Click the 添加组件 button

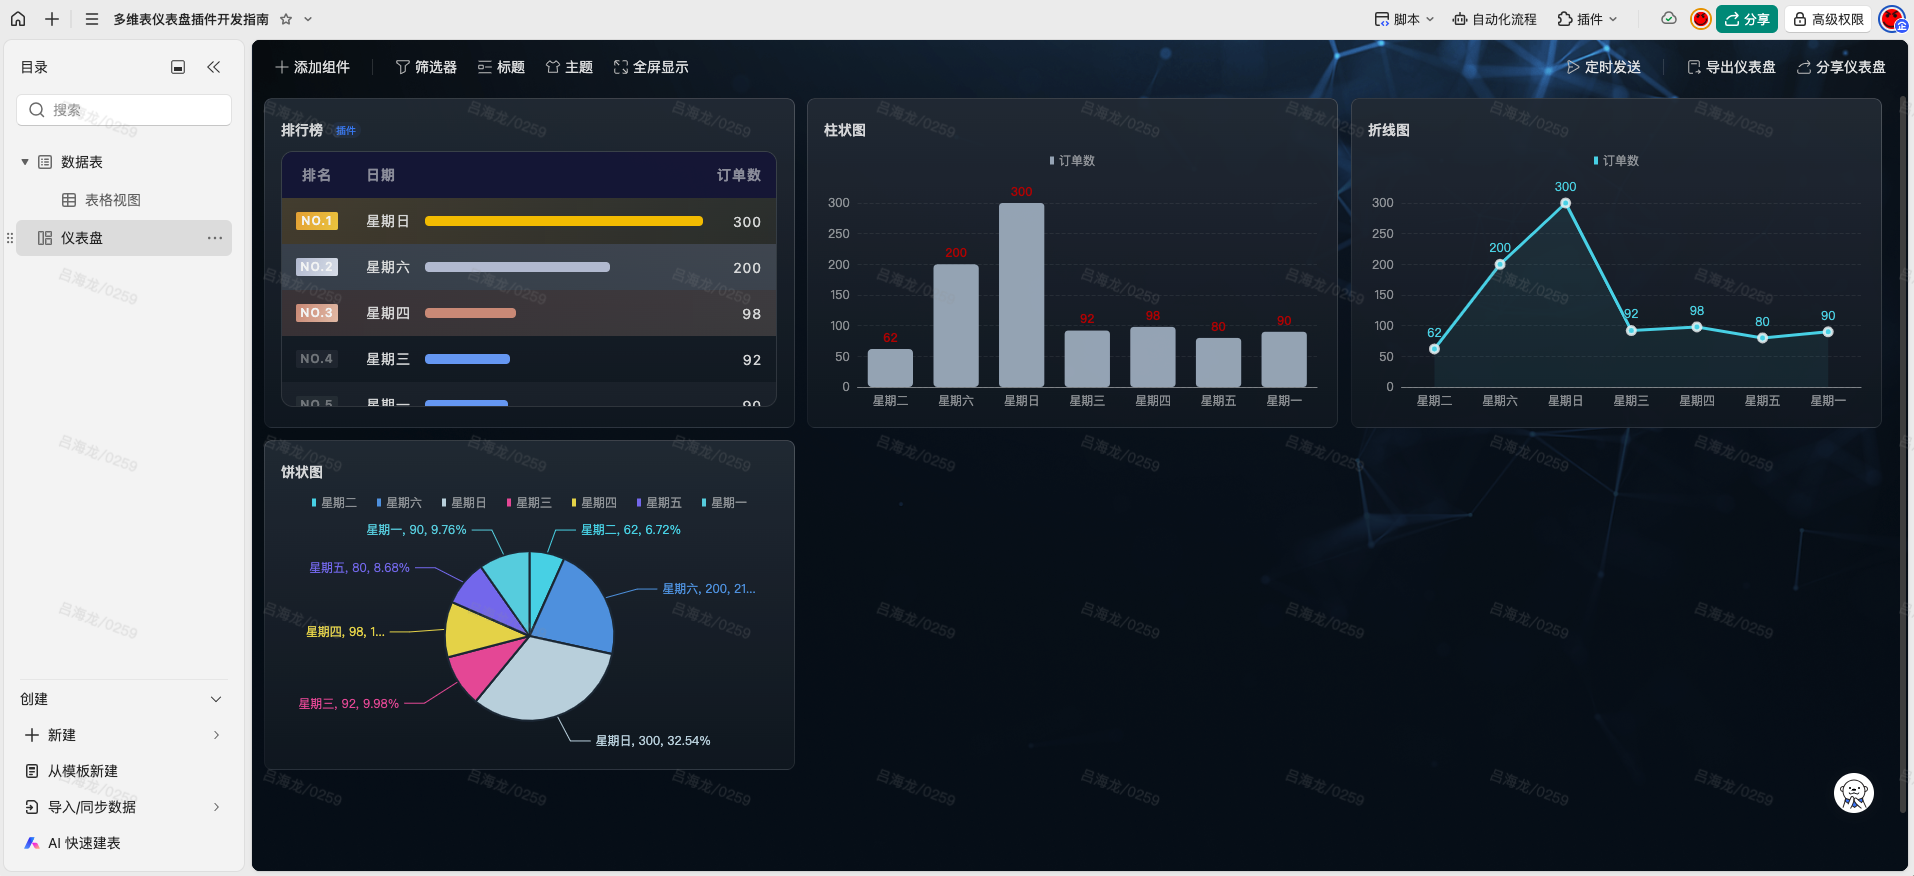pos(312,67)
